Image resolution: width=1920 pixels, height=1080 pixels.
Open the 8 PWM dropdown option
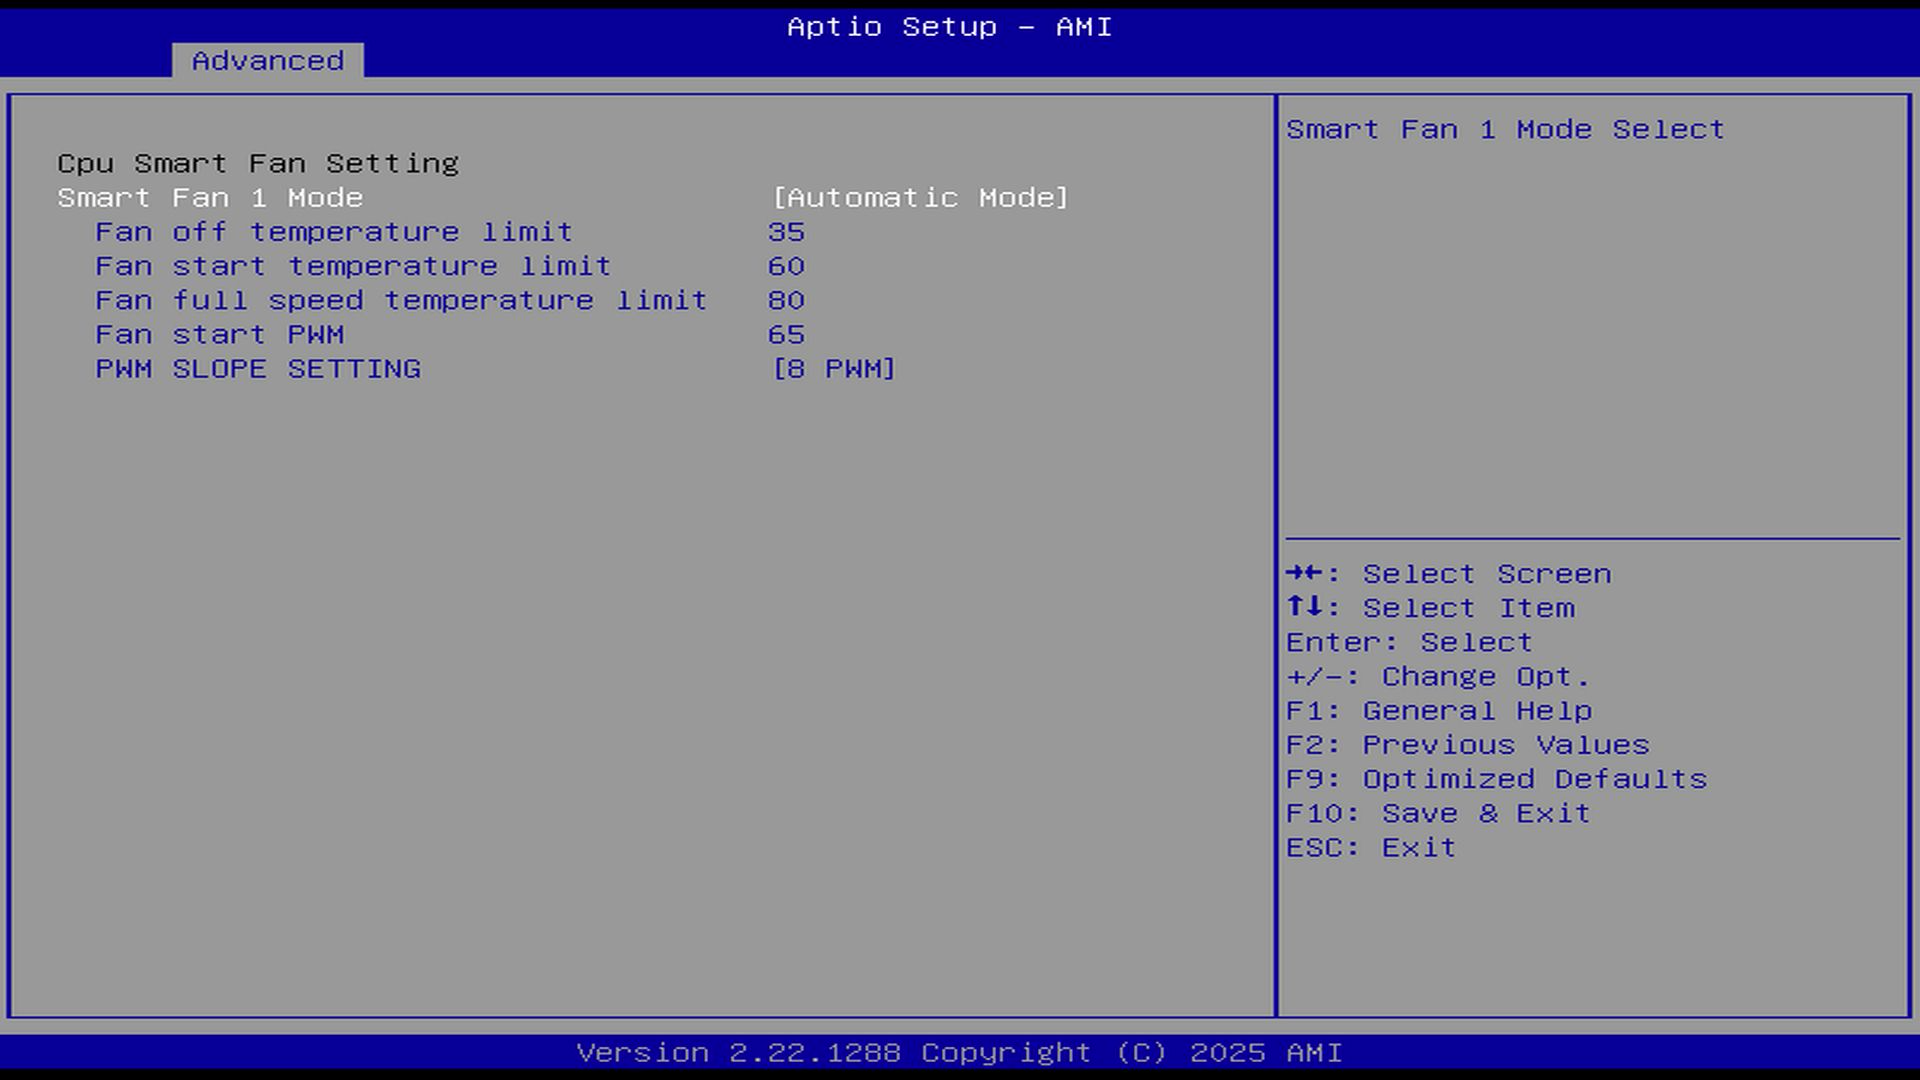tap(834, 369)
